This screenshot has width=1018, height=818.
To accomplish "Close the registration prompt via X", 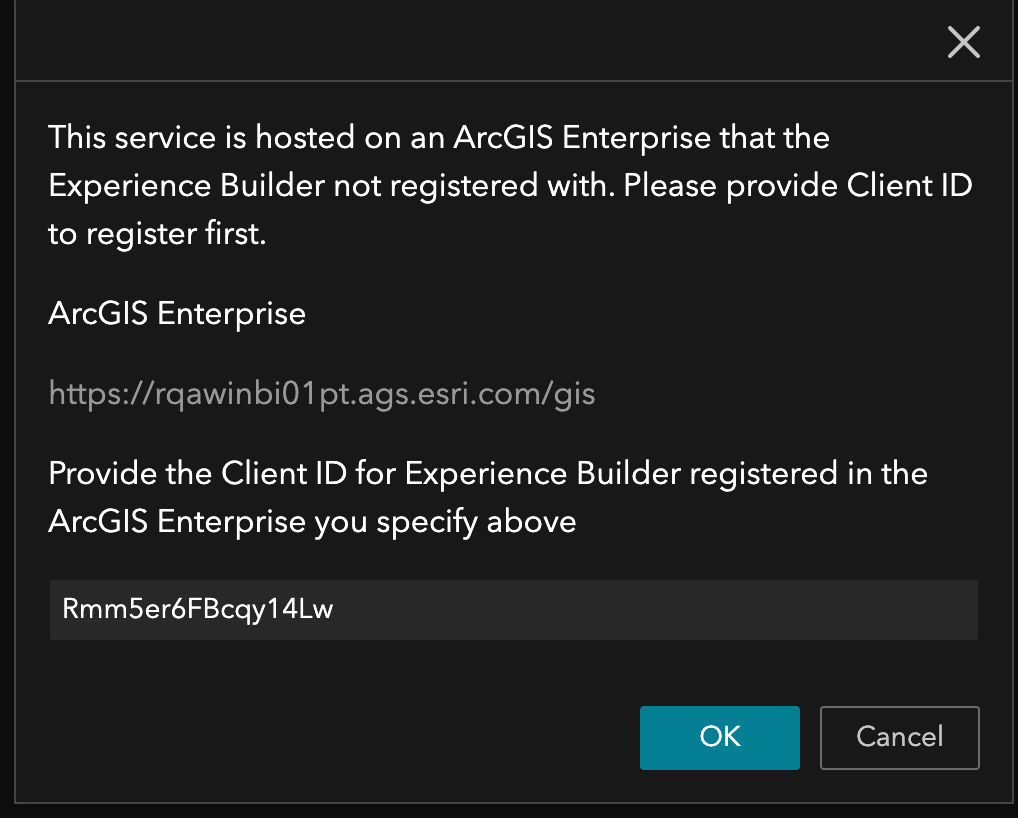I will point(963,42).
